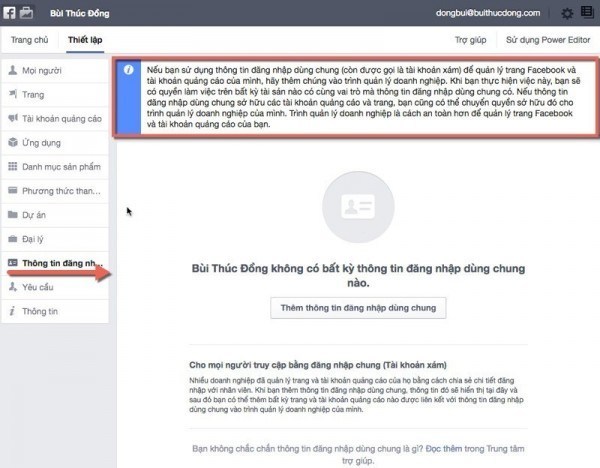Open Đại lý in the sidebar
Viewport: 600px width, 468px height.
33,239
